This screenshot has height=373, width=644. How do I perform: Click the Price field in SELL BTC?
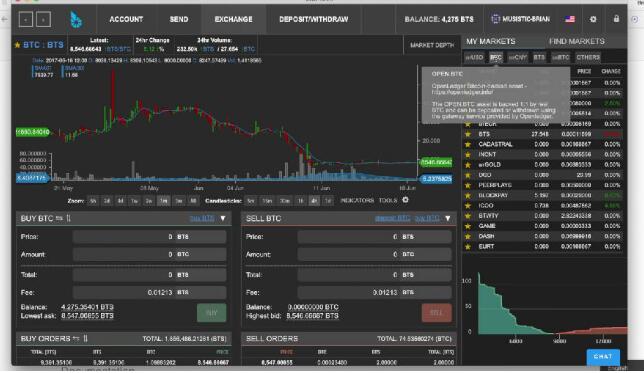coord(374,237)
